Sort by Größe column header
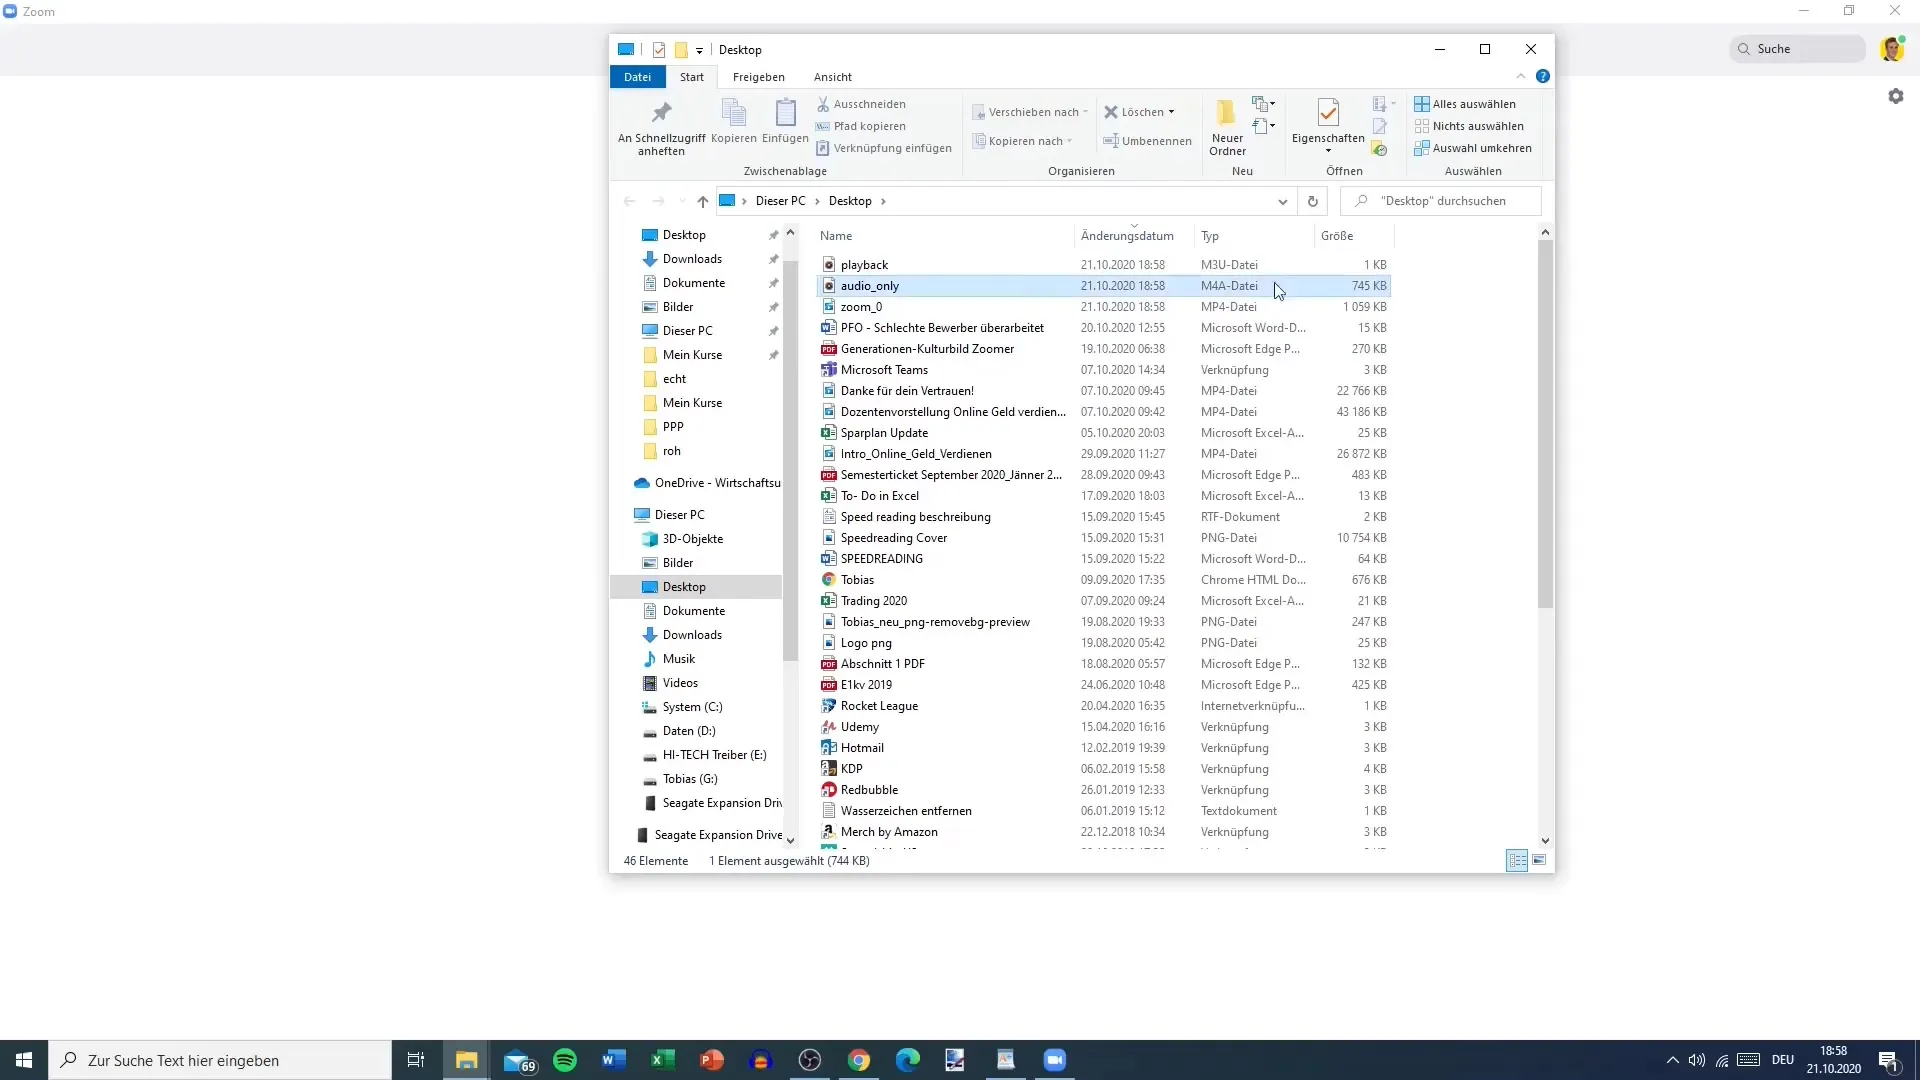The height and width of the screenshot is (1080, 1920). click(x=1337, y=236)
